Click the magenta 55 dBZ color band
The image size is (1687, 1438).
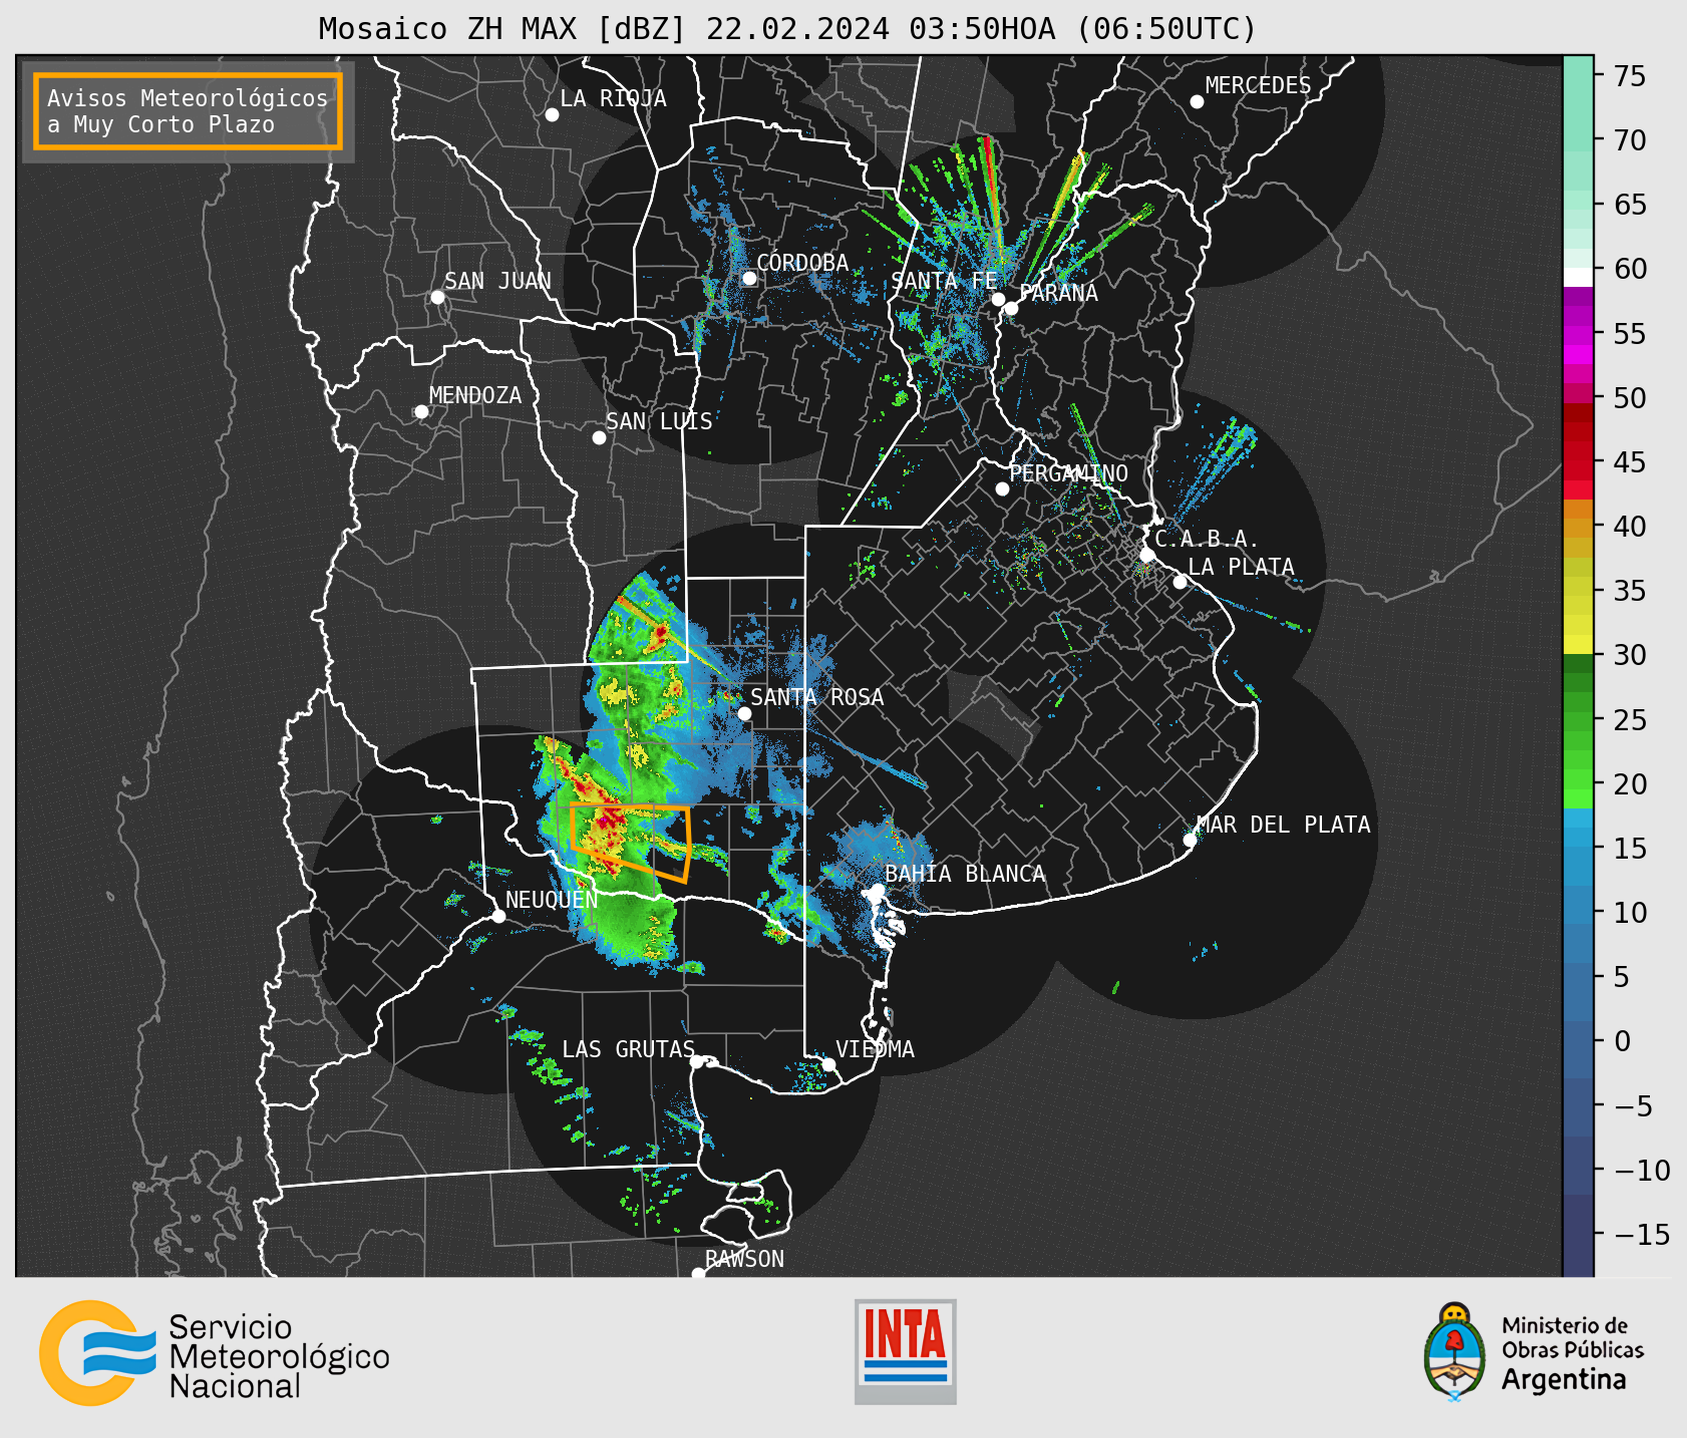(1578, 333)
